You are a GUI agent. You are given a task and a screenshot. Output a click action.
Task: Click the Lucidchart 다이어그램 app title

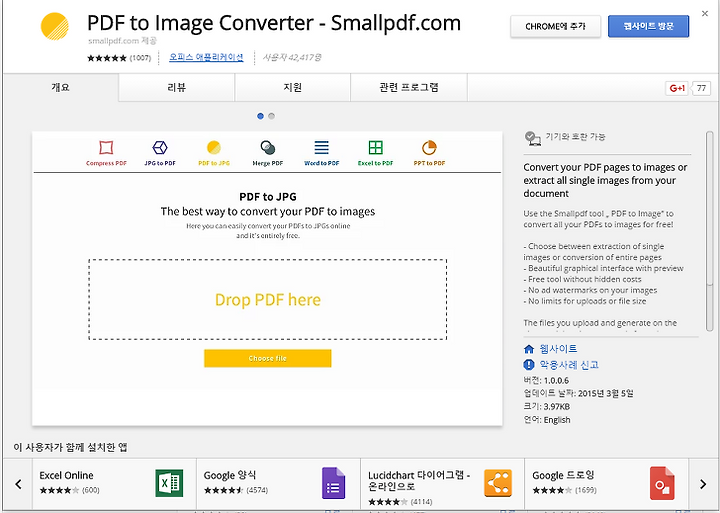[x=419, y=480]
